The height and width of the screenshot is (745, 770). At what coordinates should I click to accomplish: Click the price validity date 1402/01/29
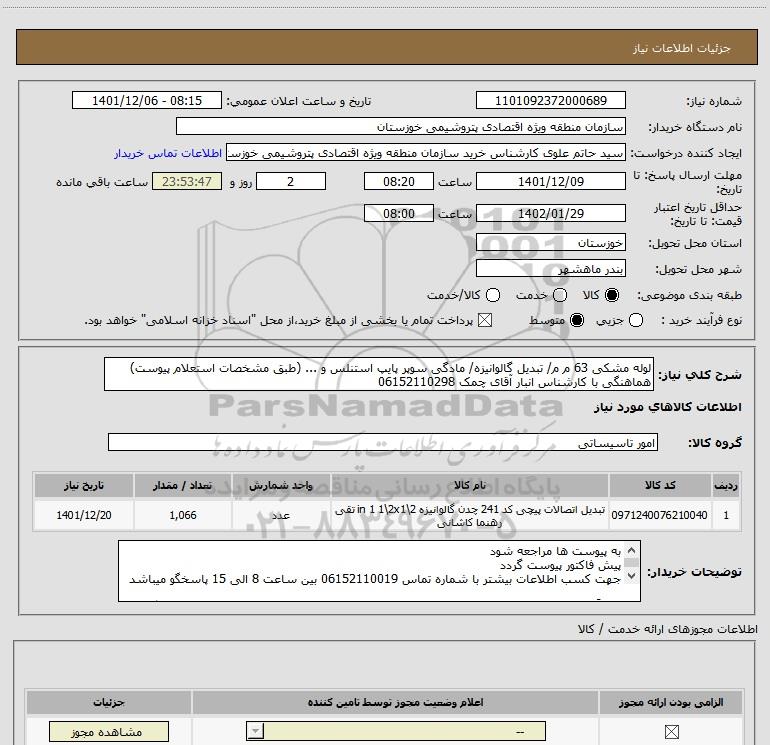click(x=550, y=214)
